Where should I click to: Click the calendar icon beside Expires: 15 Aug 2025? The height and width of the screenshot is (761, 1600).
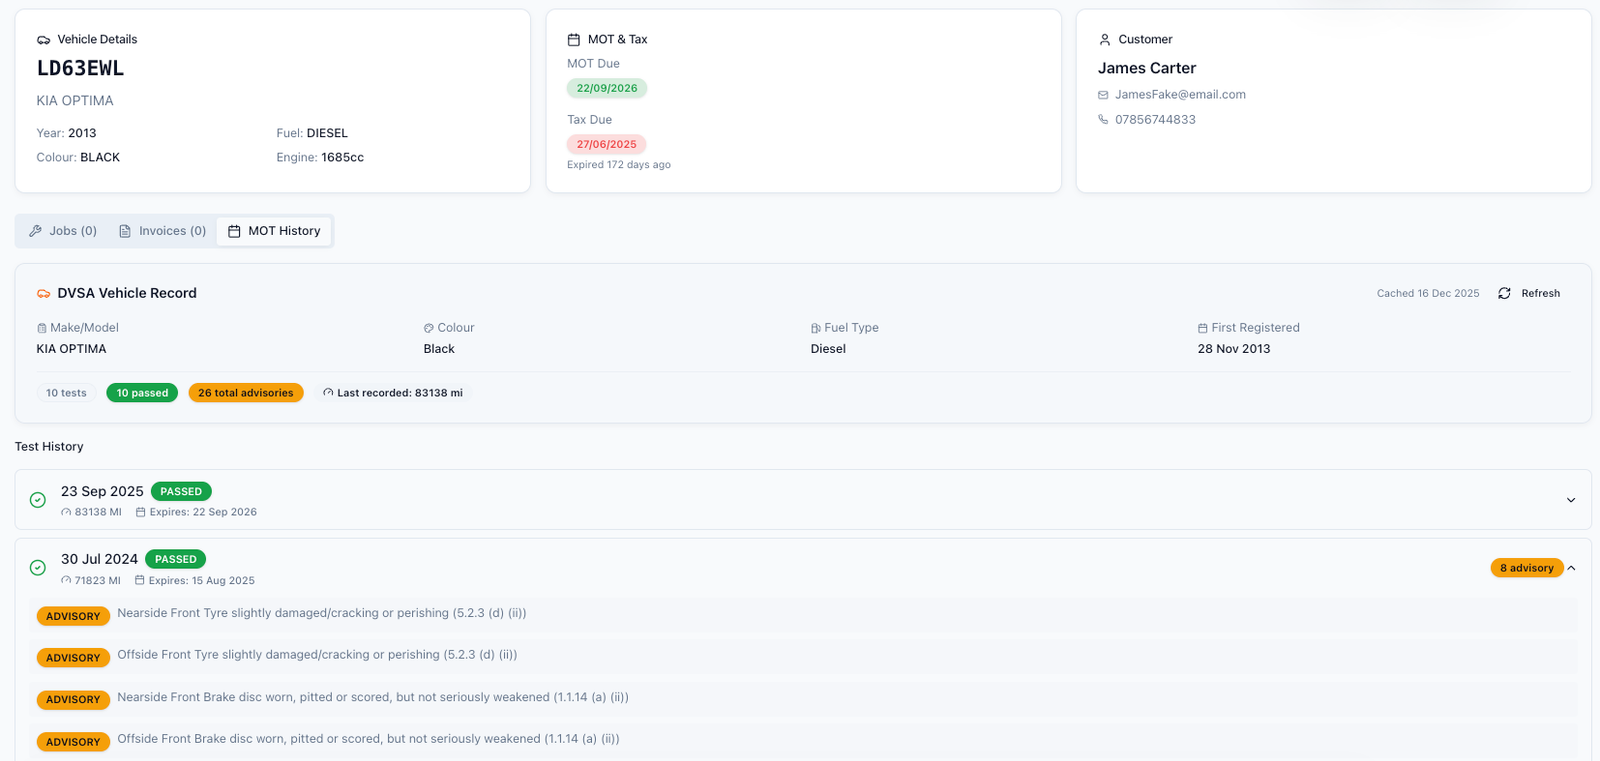pos(140,581)
